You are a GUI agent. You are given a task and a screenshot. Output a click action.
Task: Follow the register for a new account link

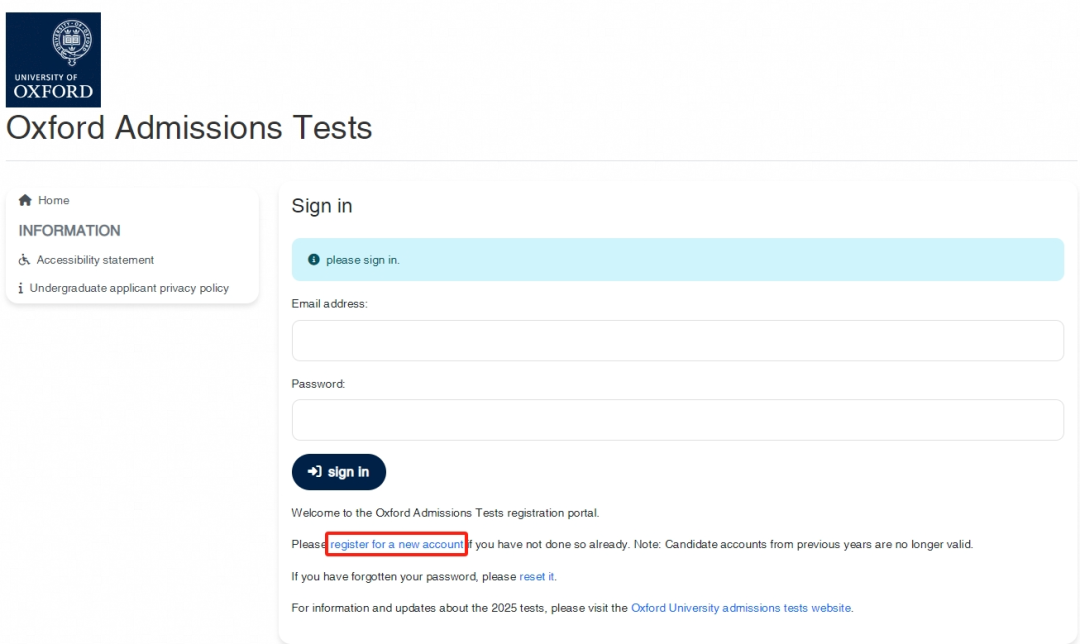click(x=397, y=544)
